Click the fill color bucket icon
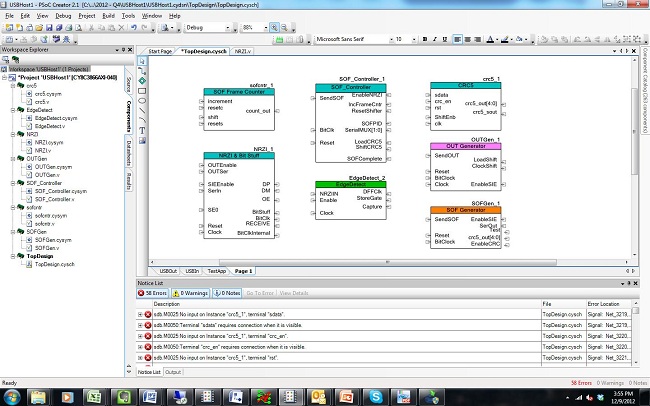This screenshot has height=406, width=650. pos(519,39)
